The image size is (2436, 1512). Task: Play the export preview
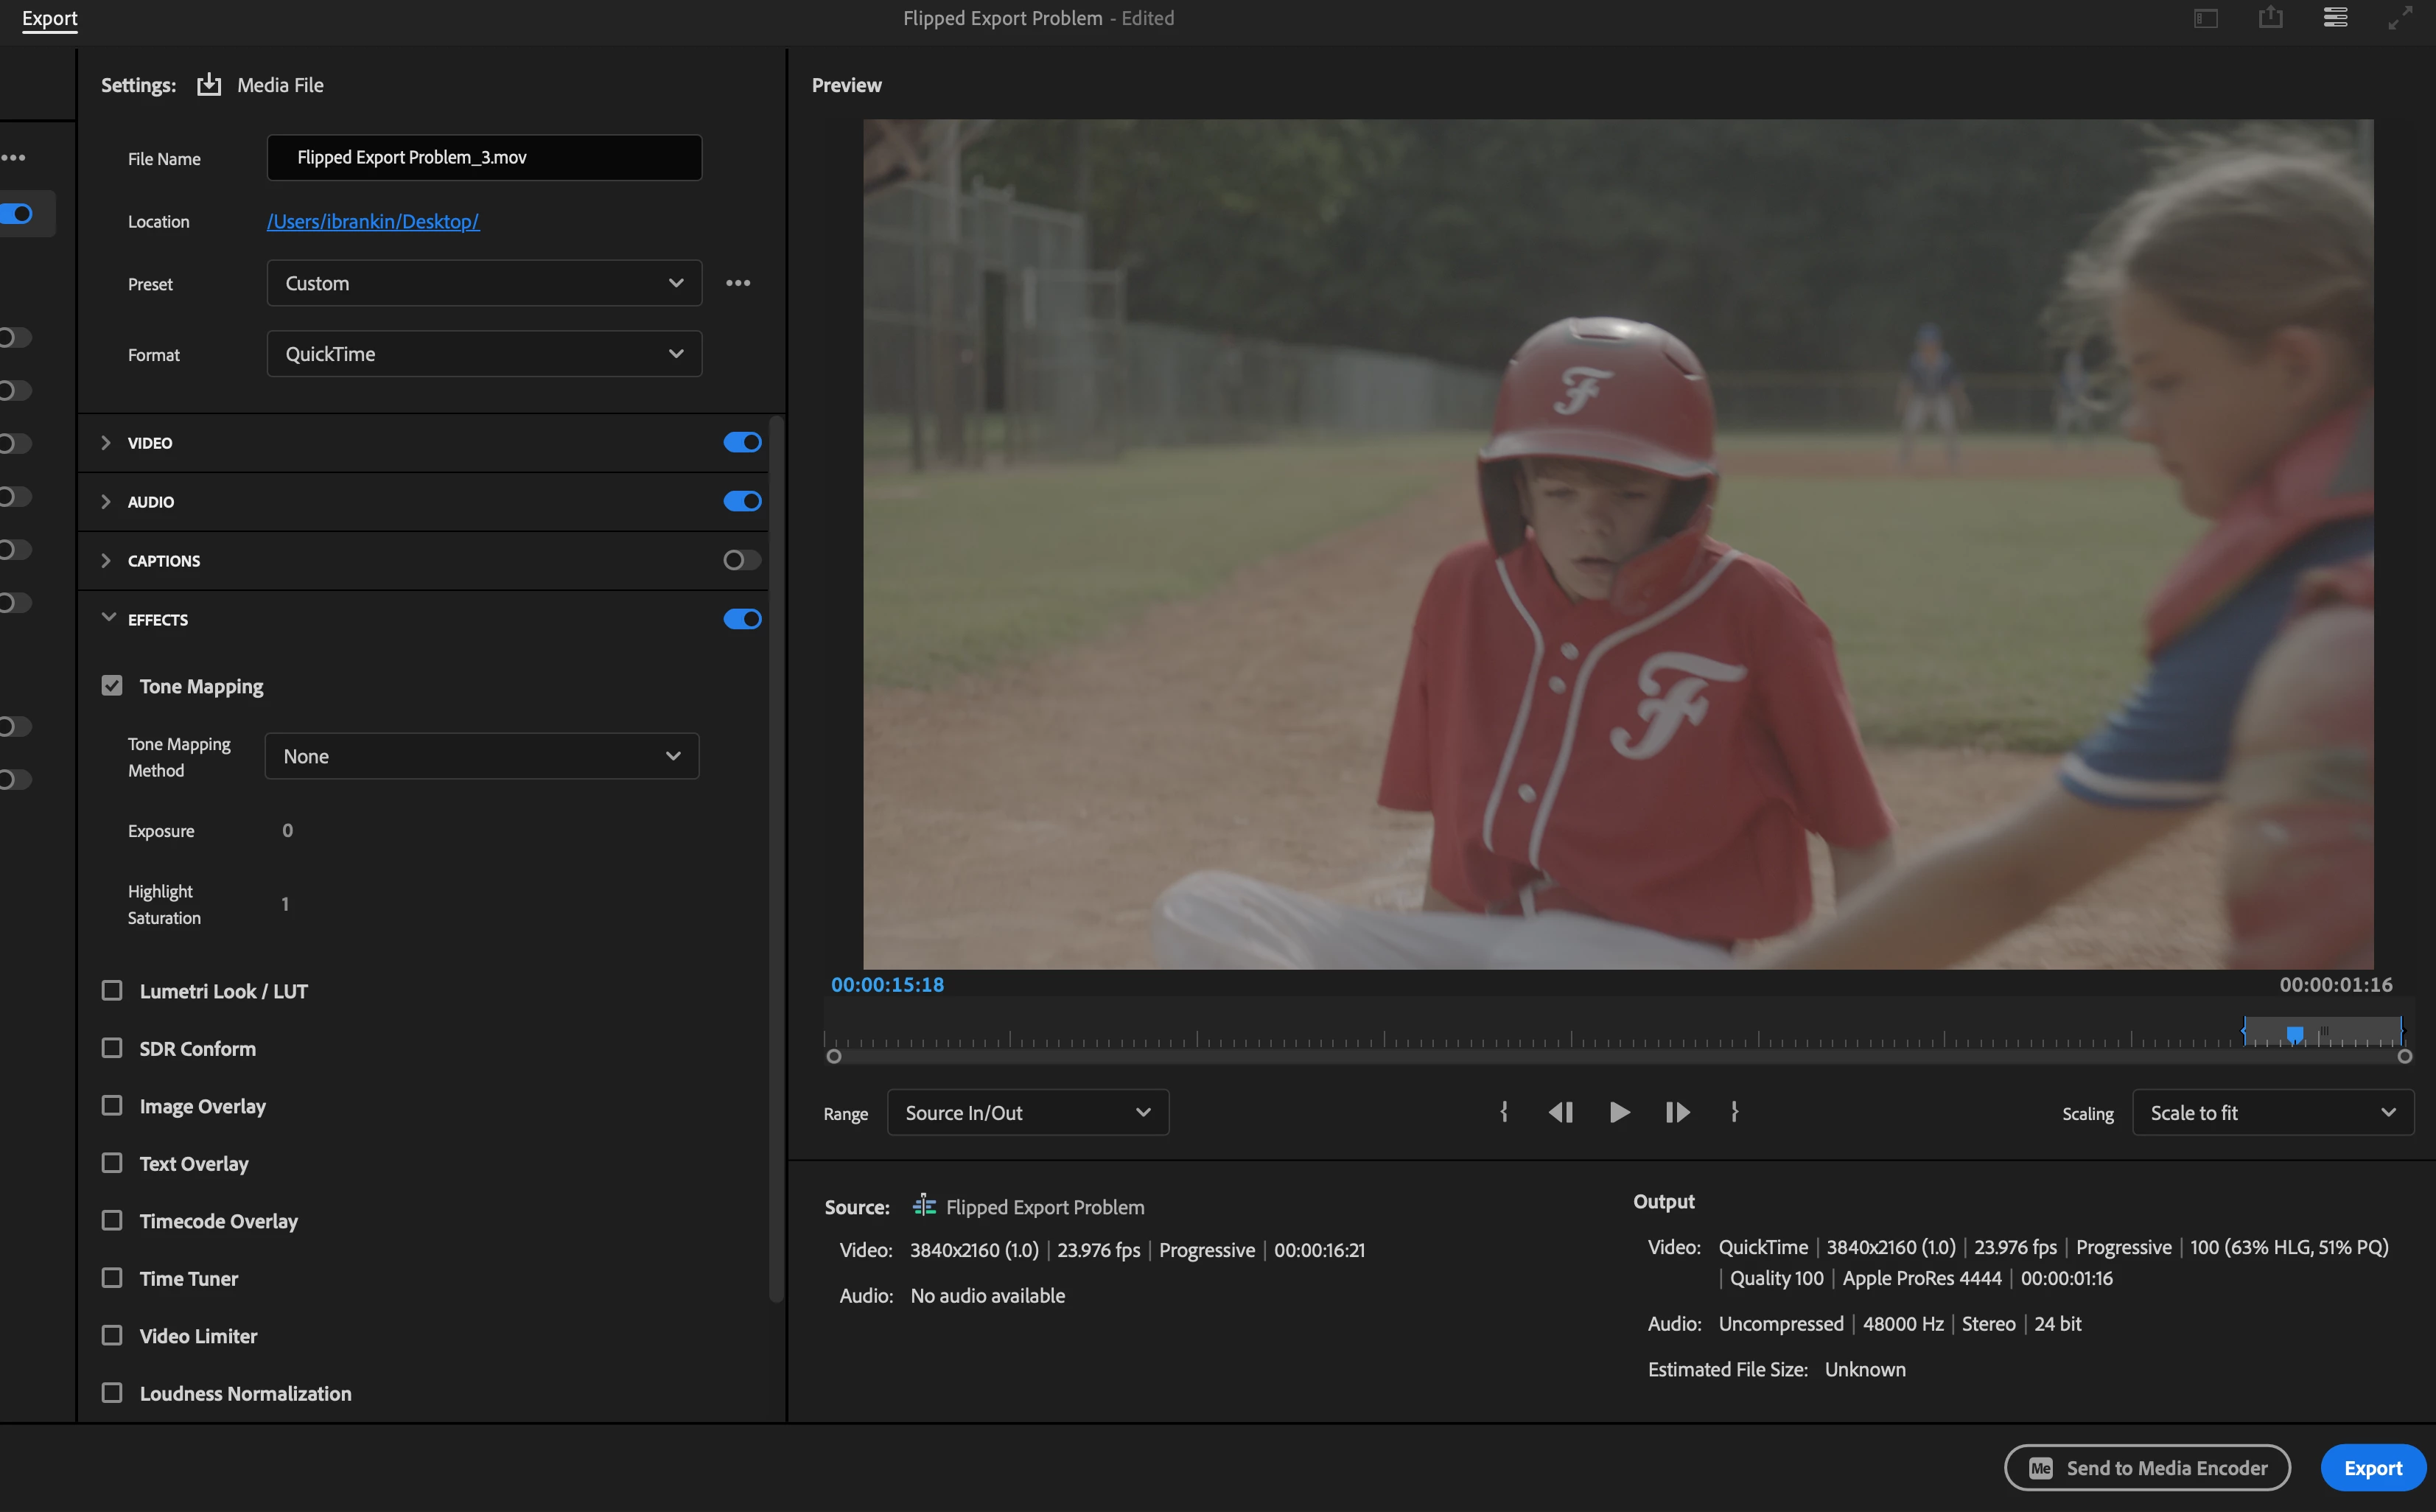(1619, 1112)
